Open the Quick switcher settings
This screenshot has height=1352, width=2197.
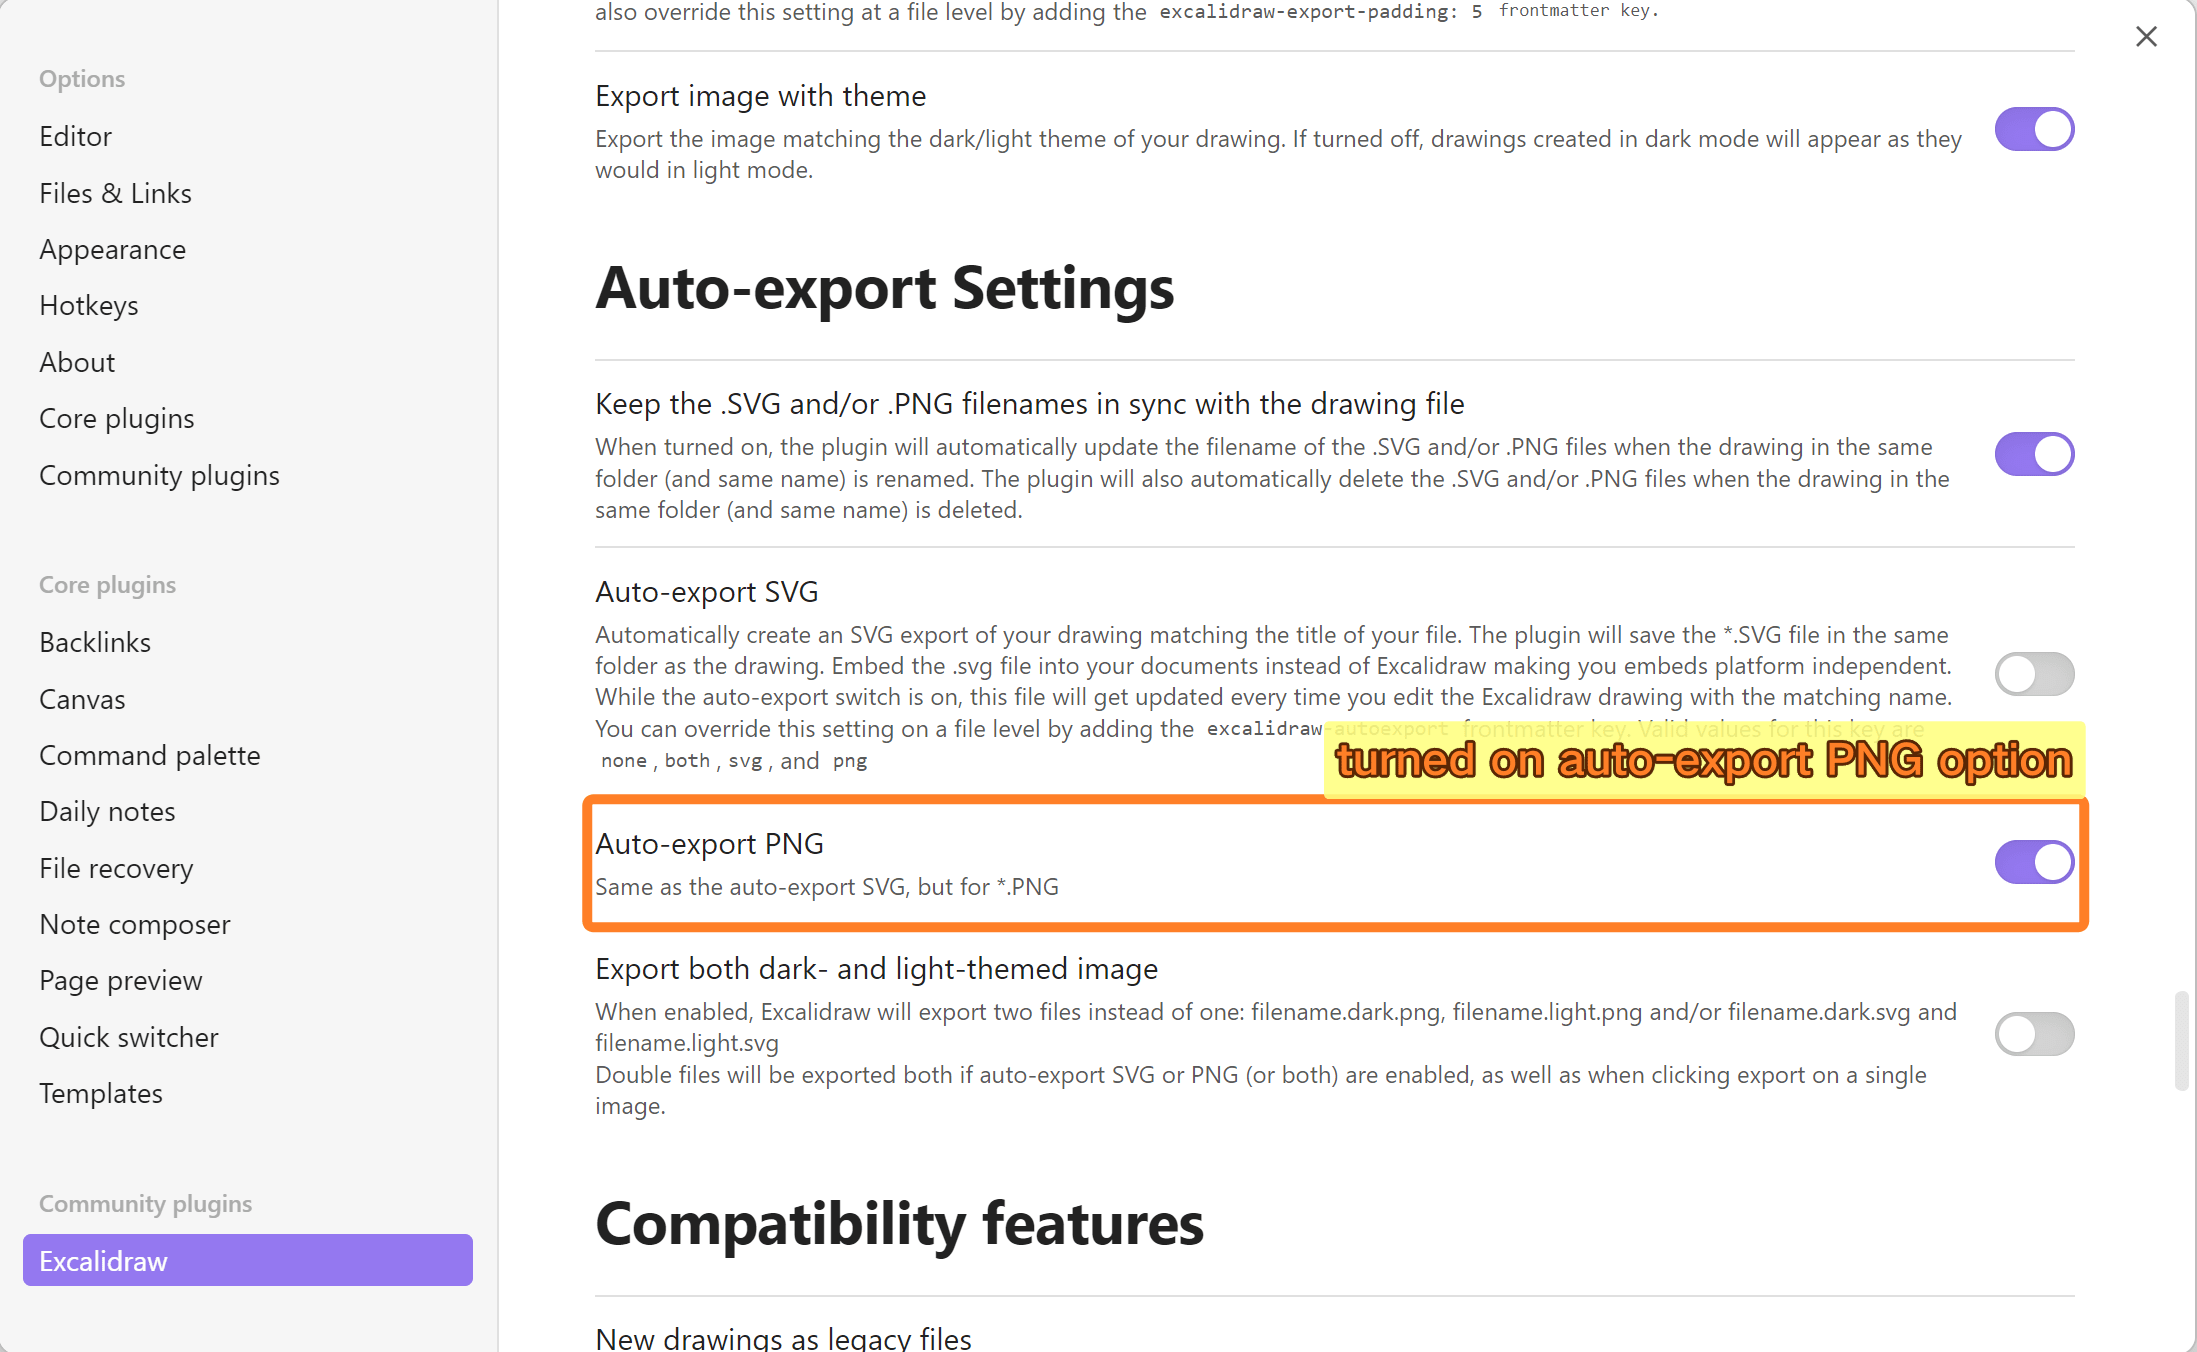tap(129, 1037)
